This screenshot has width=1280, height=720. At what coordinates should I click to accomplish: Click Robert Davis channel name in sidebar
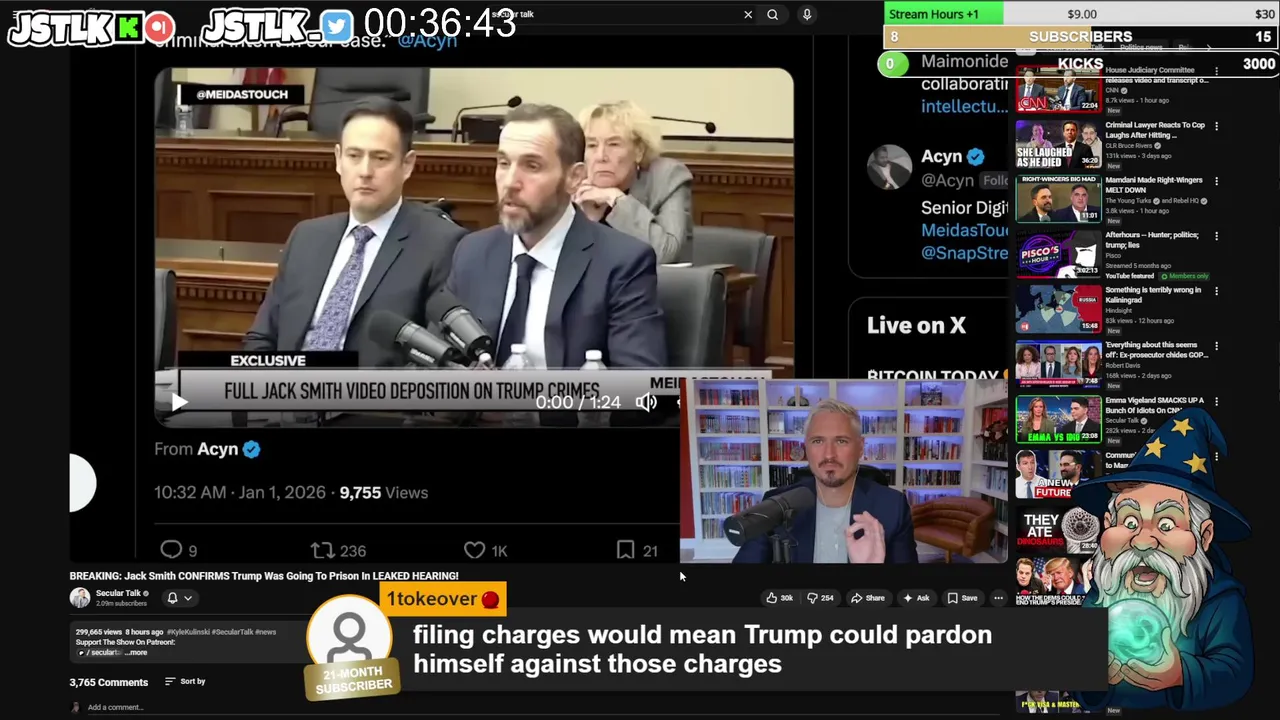point(1123,366)
